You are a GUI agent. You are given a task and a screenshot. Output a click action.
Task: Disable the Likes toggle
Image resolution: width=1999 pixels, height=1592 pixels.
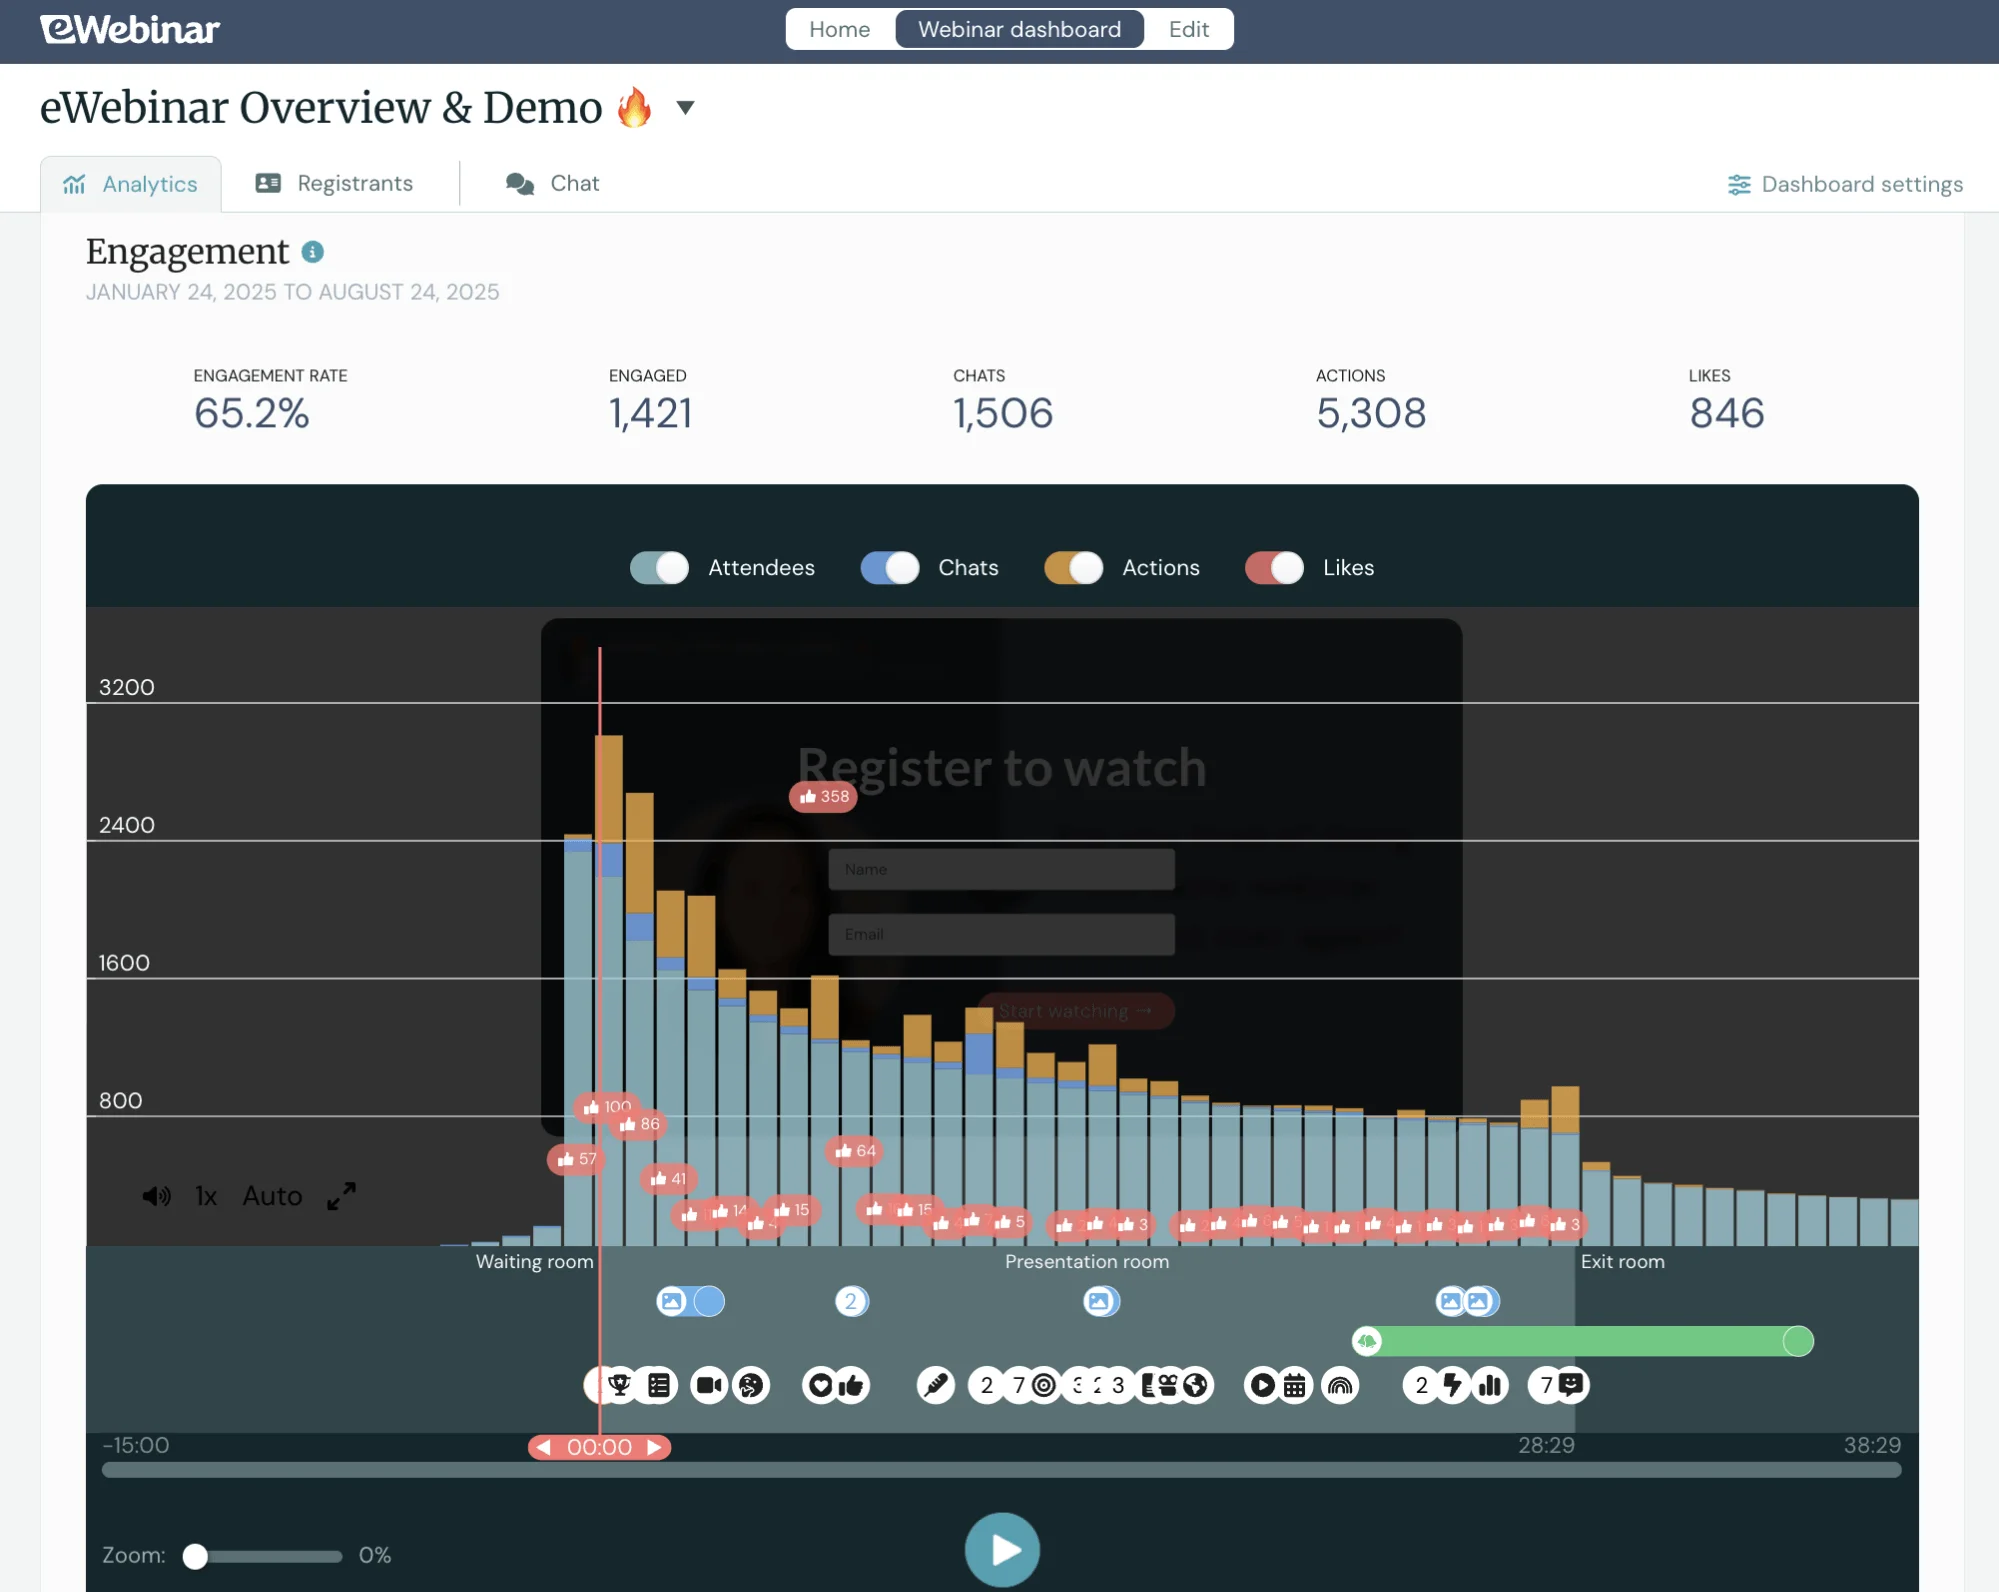pos(1273,567)
